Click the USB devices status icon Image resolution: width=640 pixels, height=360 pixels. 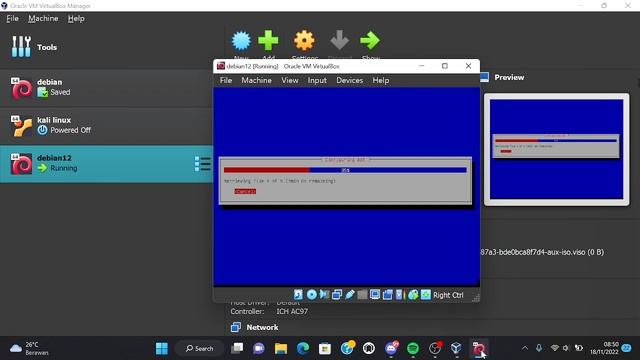(x=349, y=295)
